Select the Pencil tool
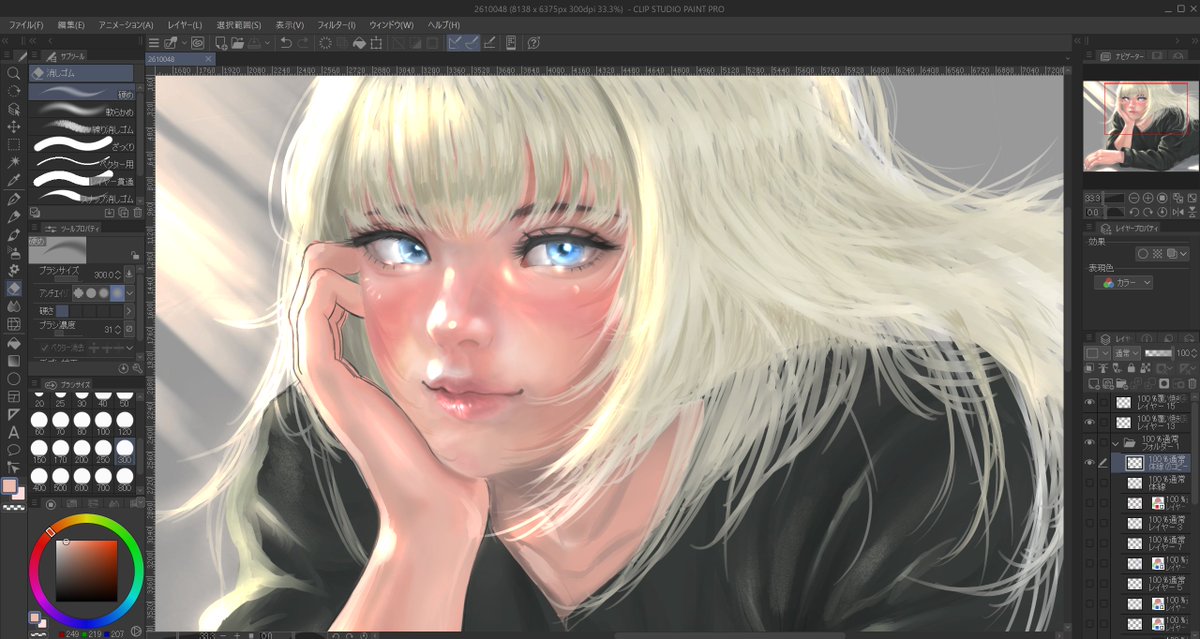1200x639 pixels. tap(13, 217)
